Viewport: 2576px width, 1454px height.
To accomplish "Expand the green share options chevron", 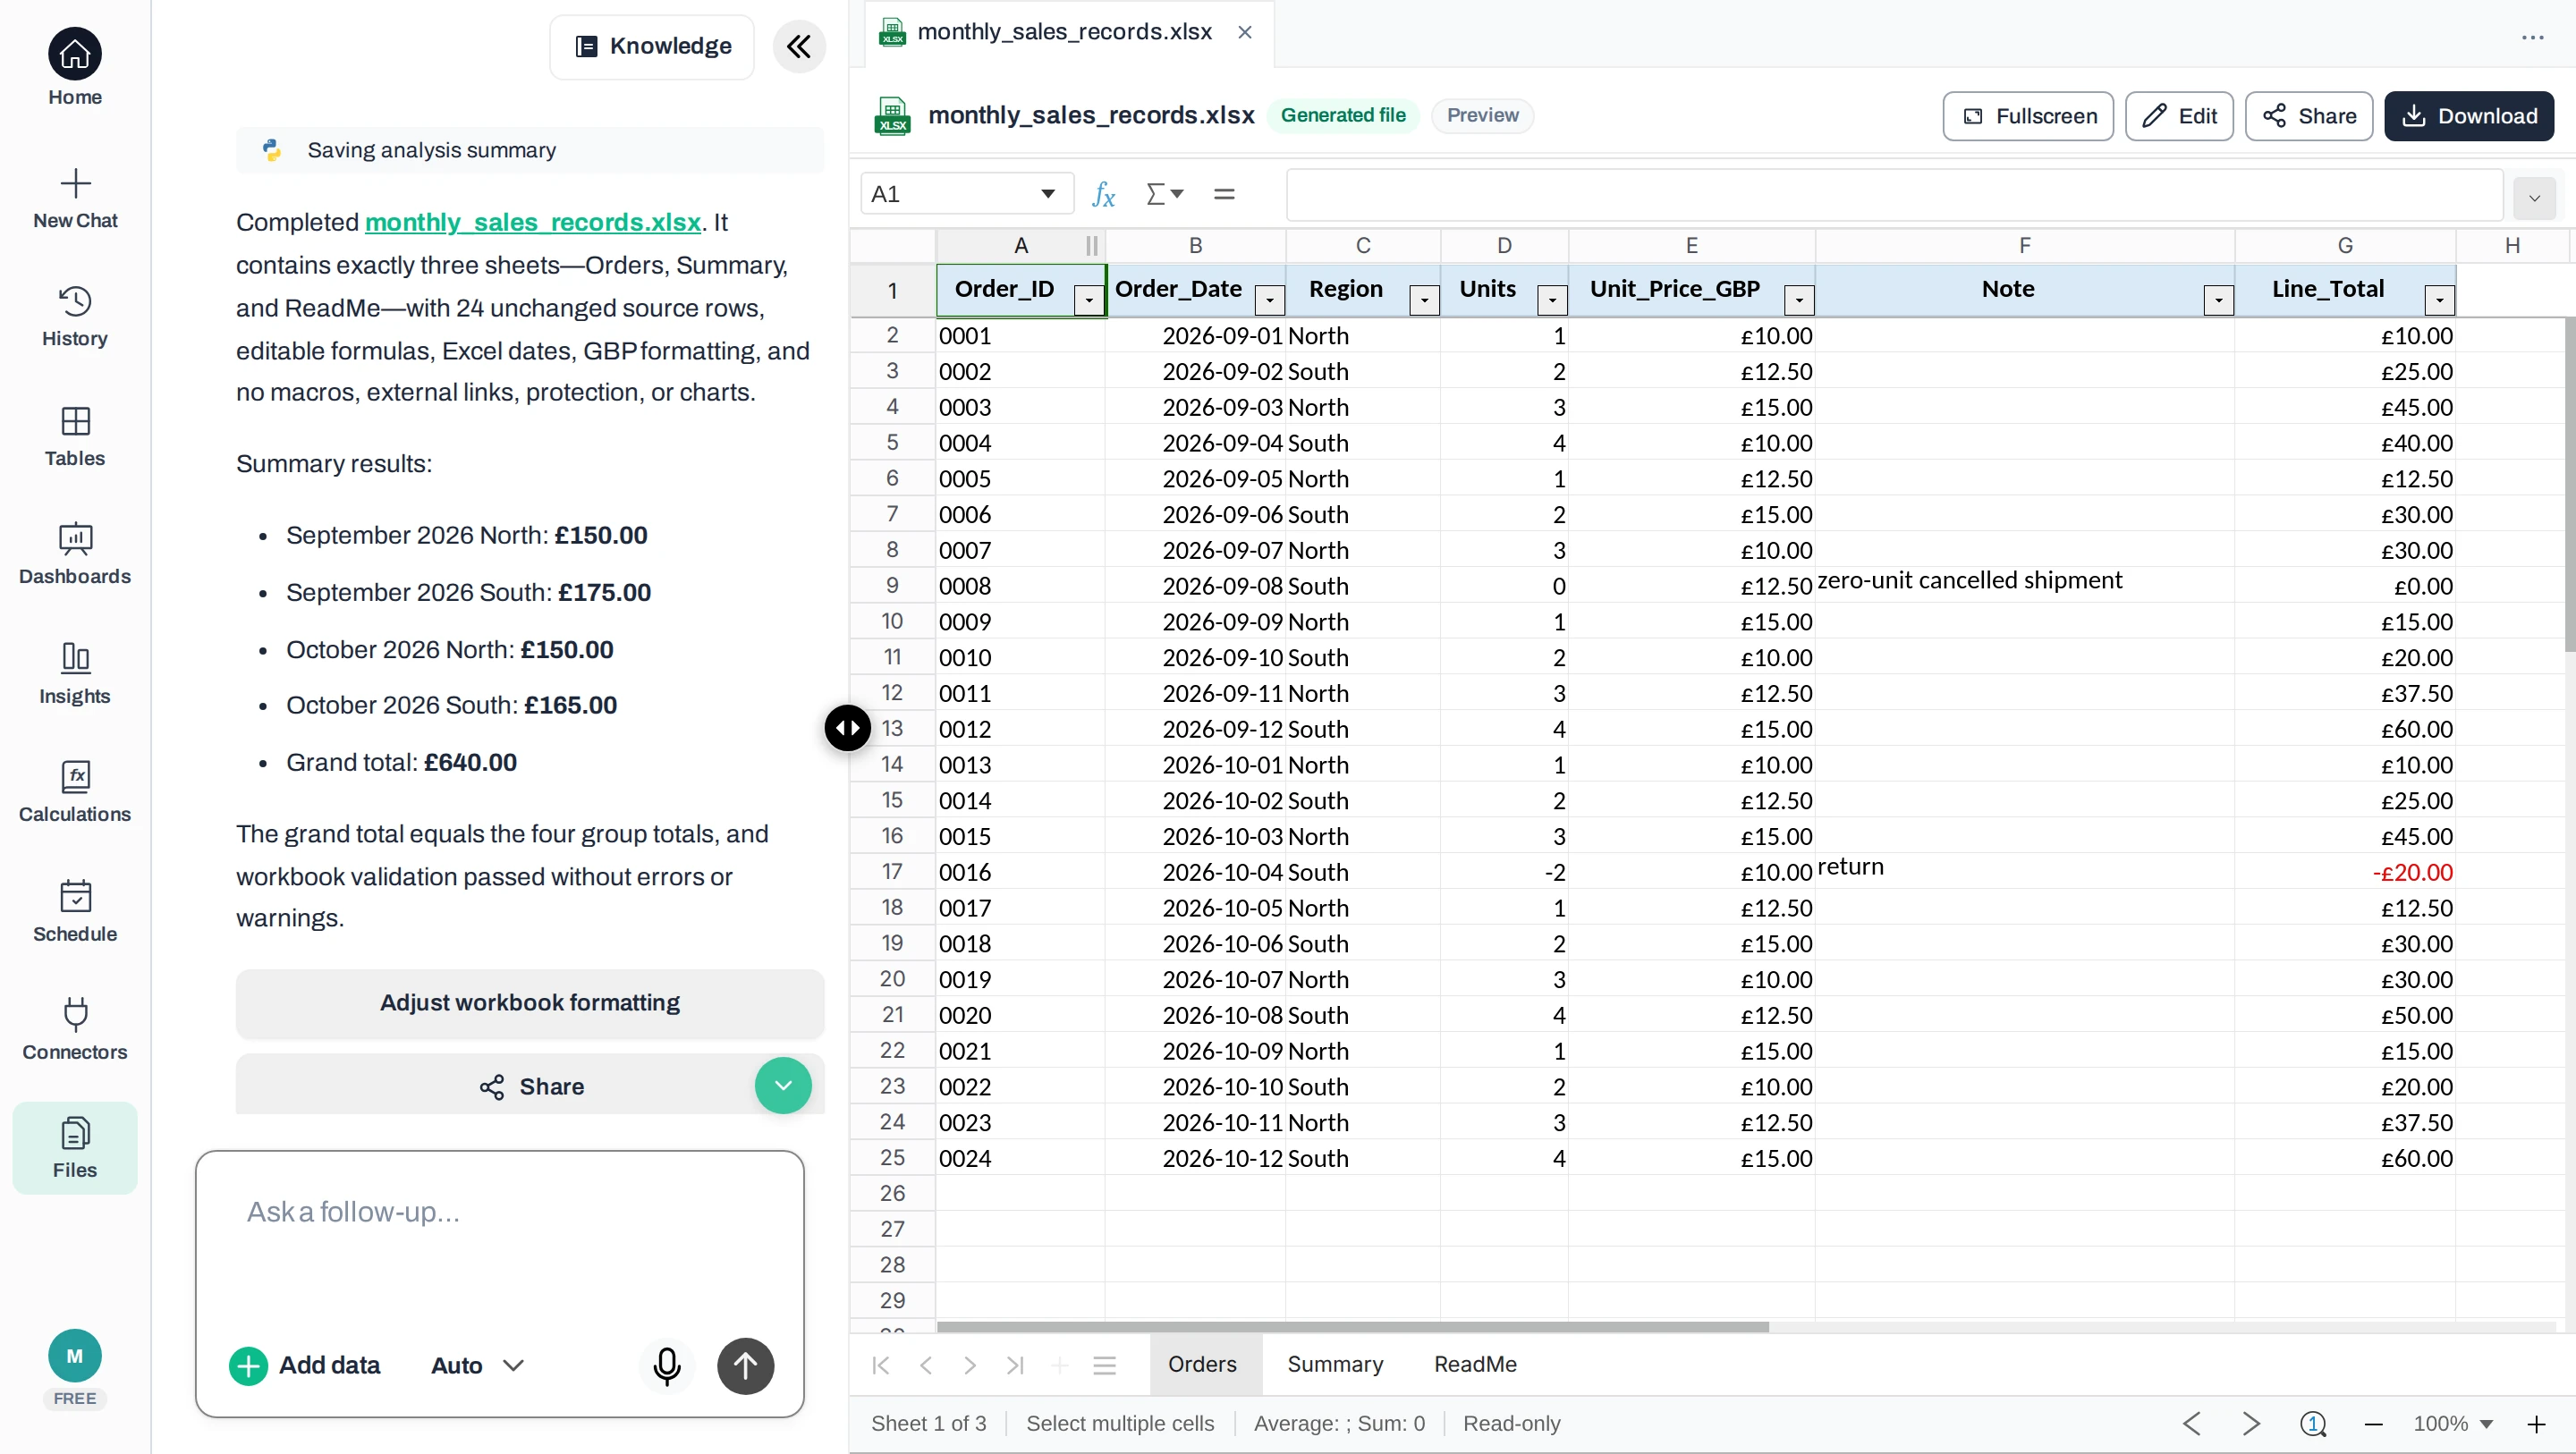I will [783, 1086].
